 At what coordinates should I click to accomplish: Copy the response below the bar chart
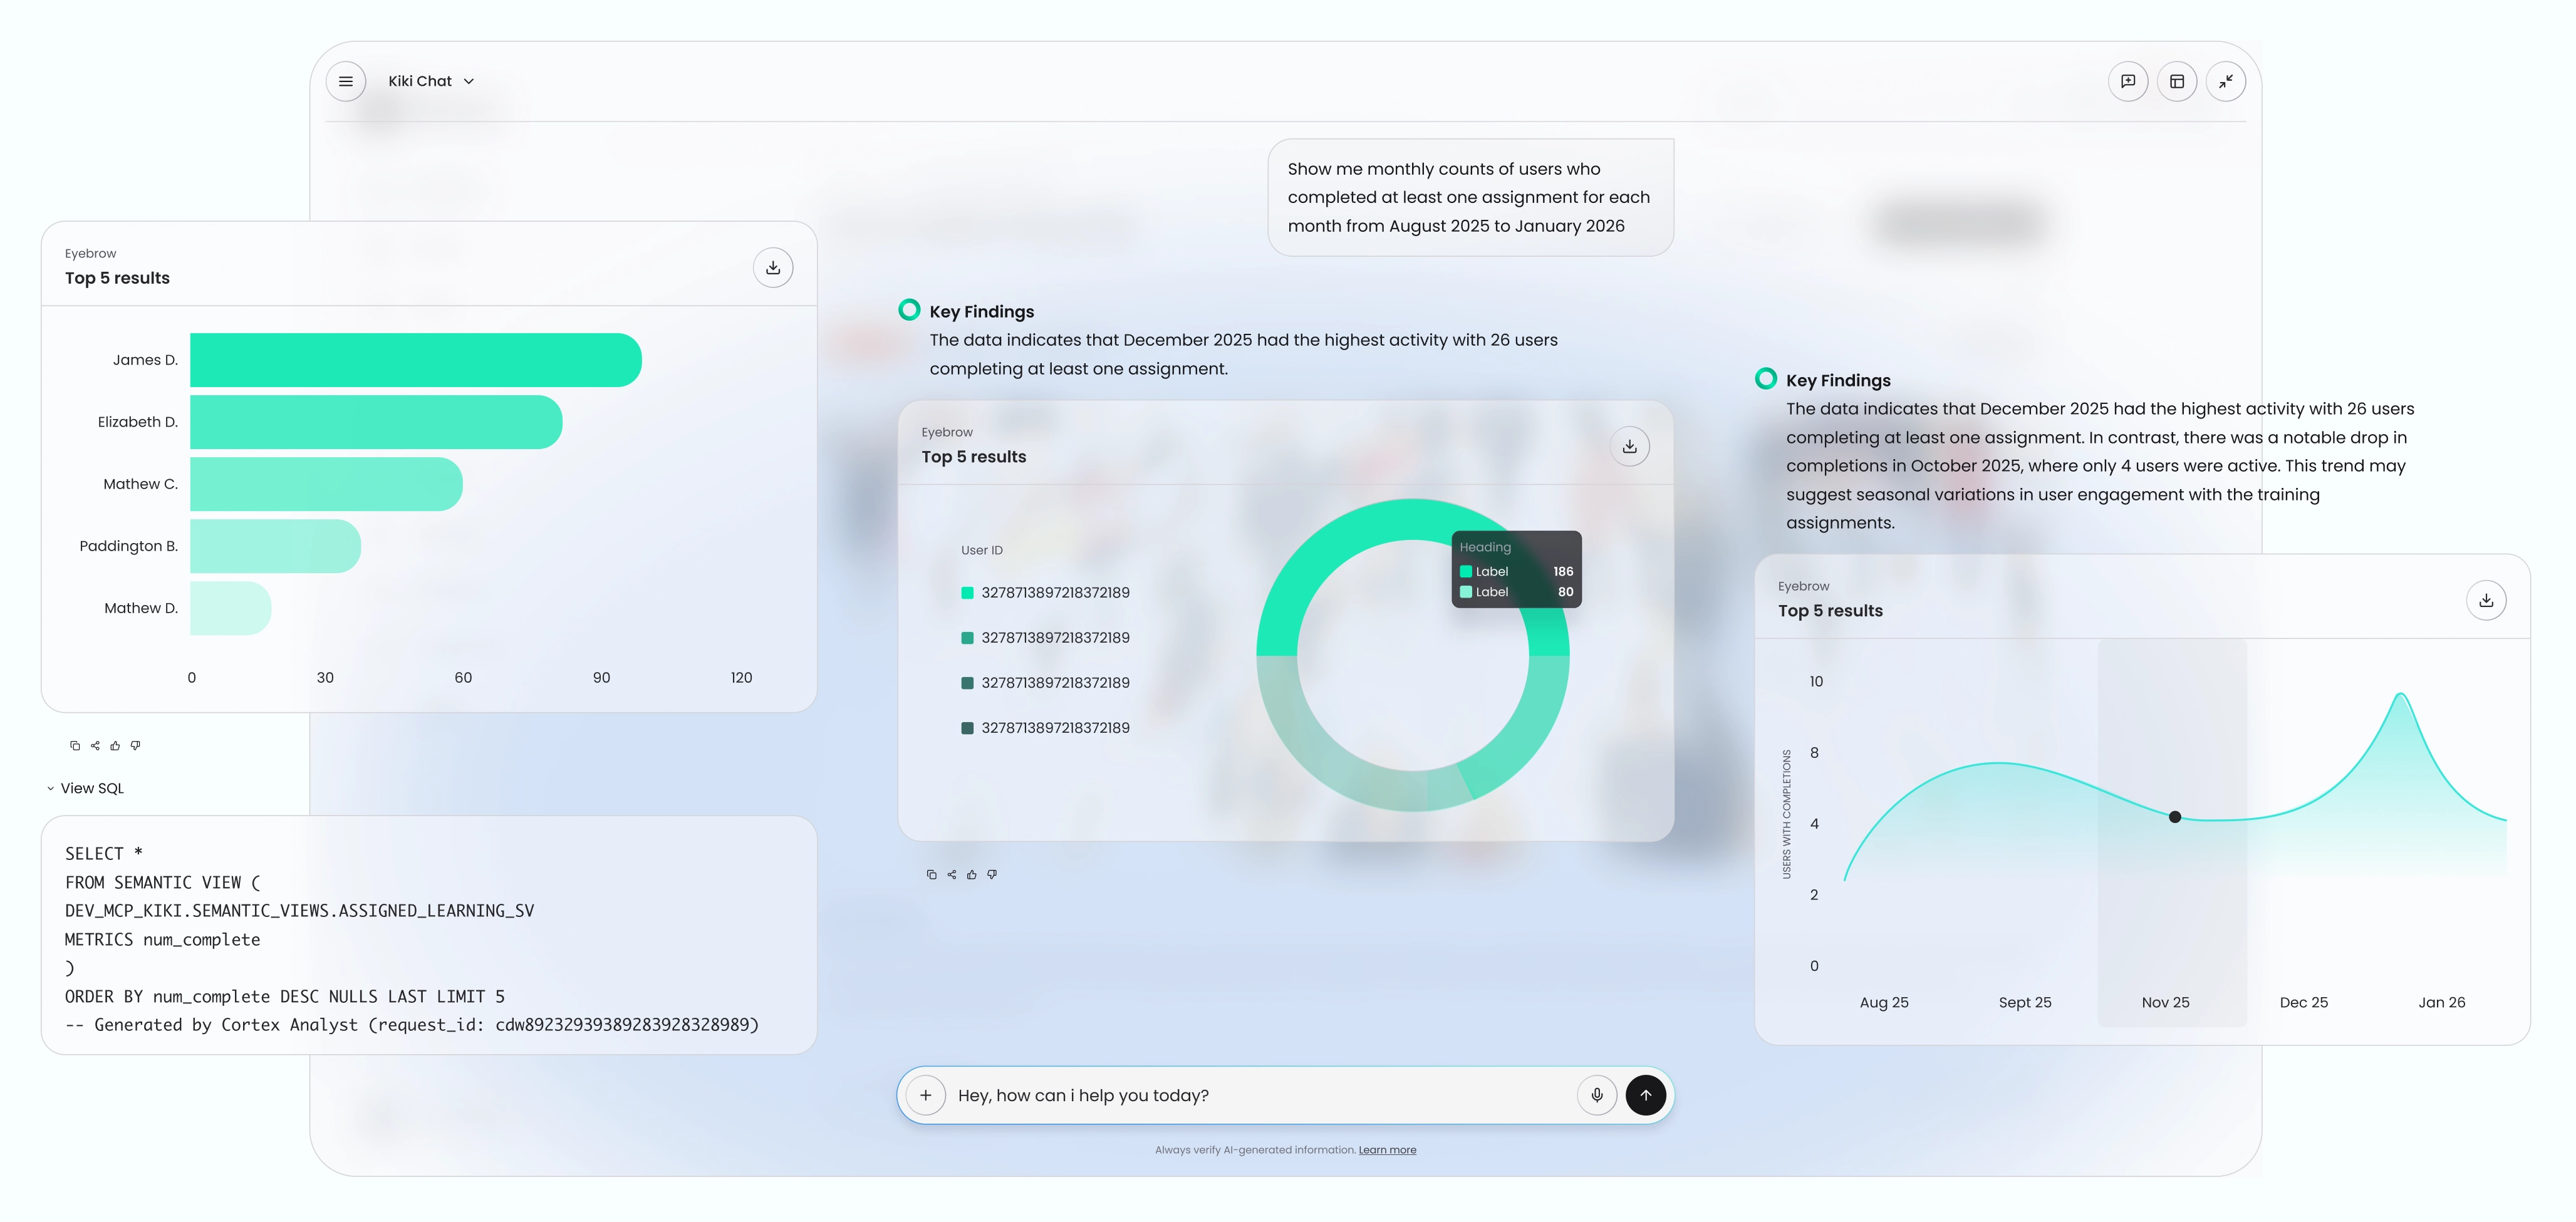coord(75,745)
